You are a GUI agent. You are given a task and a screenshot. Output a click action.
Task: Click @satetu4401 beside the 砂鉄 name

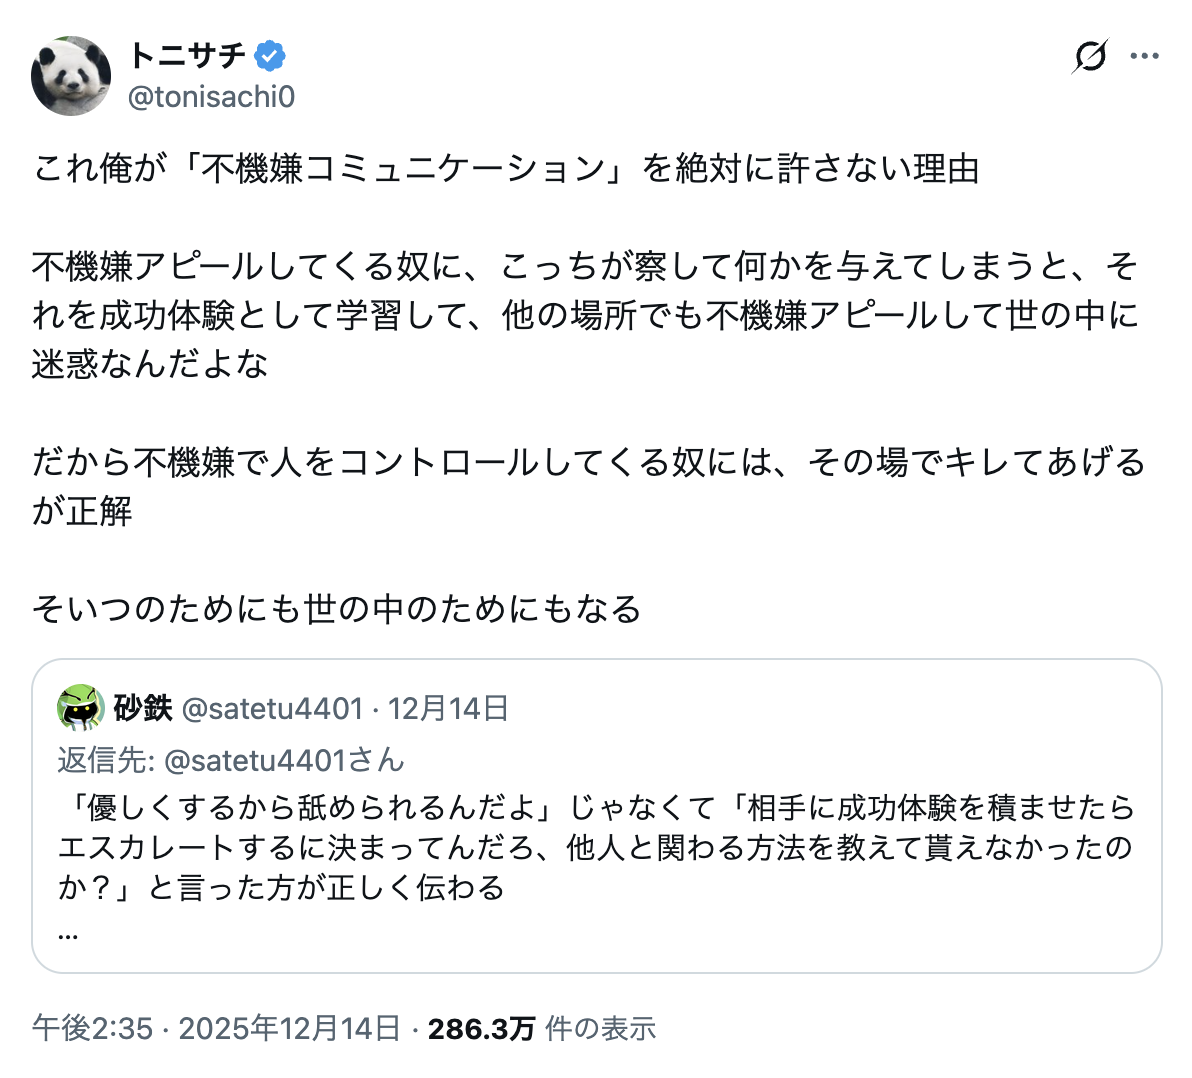[x=272, y=708]
